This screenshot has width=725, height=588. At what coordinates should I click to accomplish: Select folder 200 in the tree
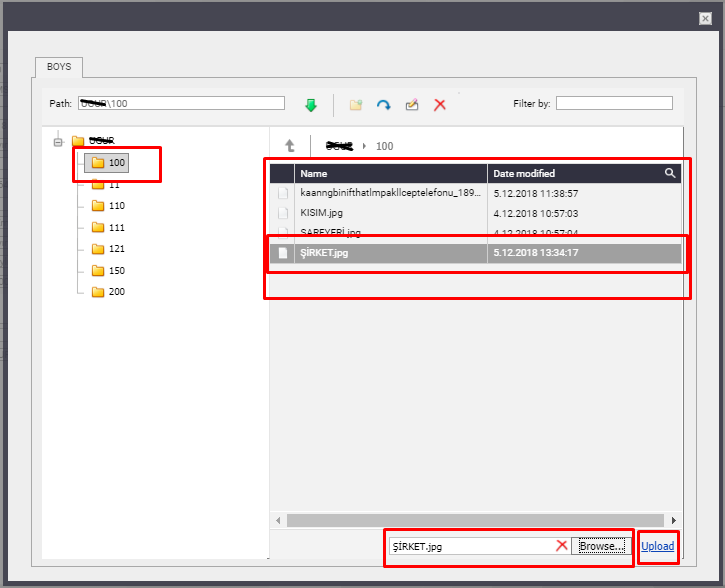(x=116, y=292)
